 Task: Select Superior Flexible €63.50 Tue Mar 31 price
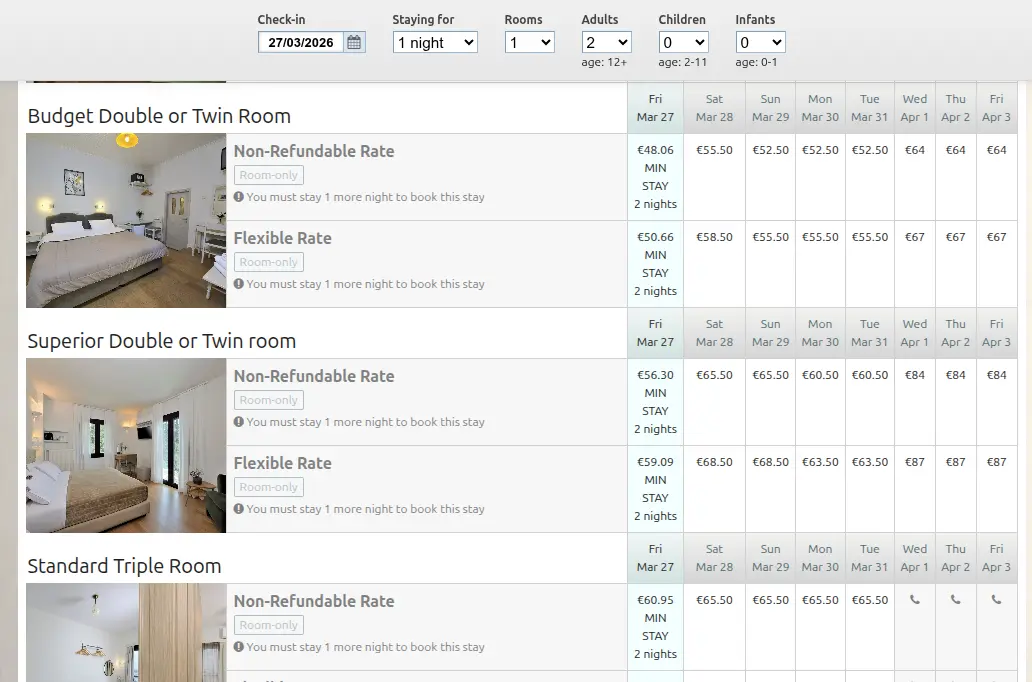pyautogui.click(x=869, y=462)
